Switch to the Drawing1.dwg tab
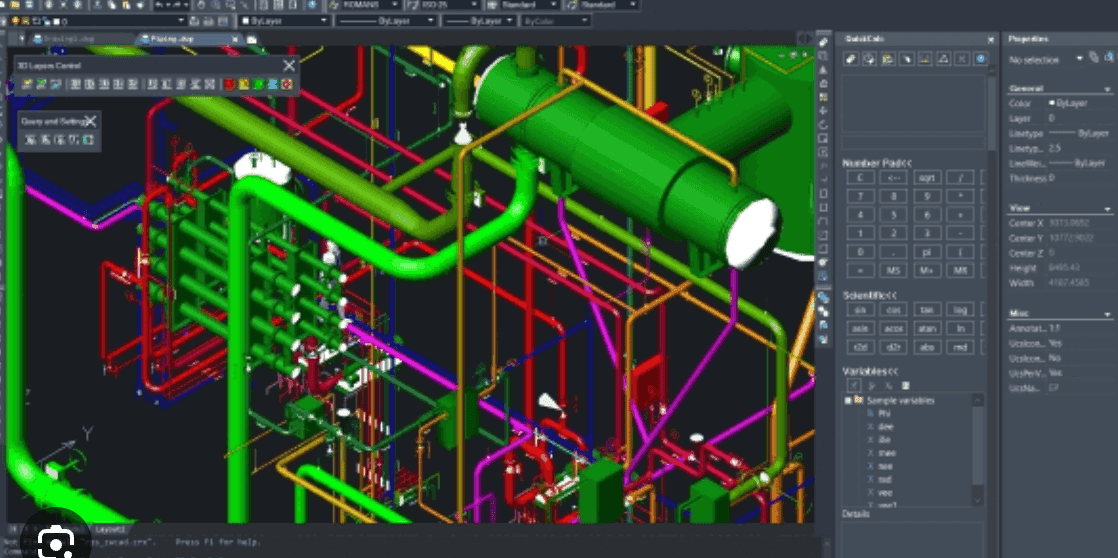The height and width of the screenshot is (558, 1118). (x=67, y=39)
